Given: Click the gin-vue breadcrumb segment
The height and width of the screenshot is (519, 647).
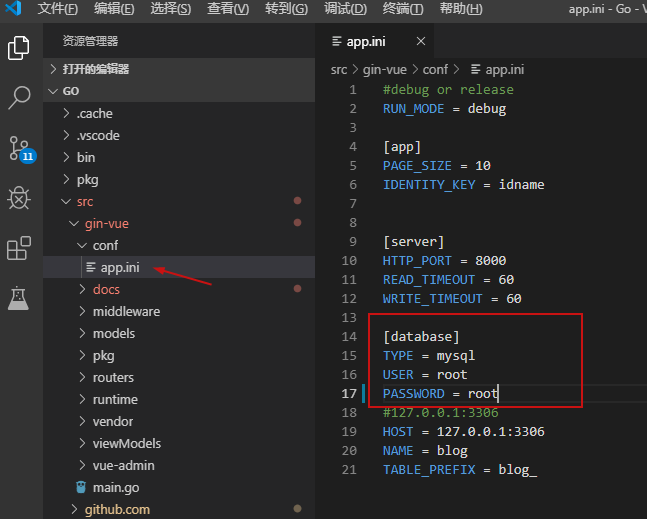Looking at the screenshot, I should 384,70.
